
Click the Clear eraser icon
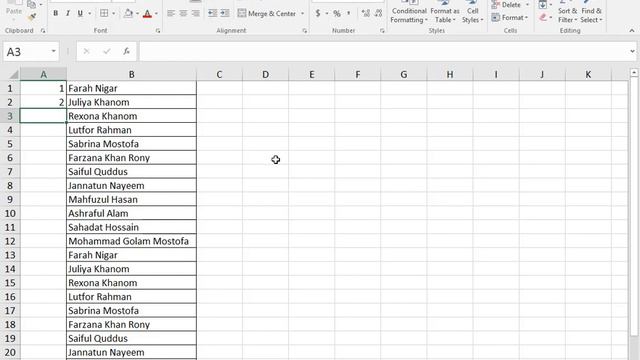[x=543, y=18]
